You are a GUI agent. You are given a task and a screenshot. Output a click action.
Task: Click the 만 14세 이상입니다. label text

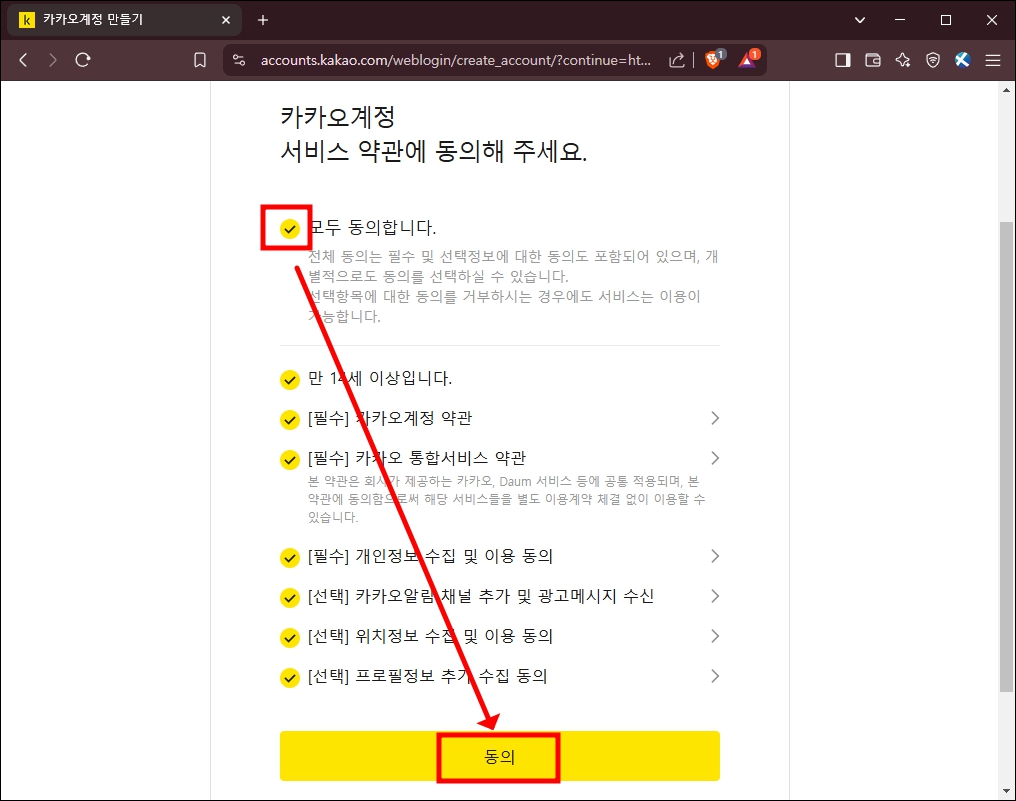(x=380, y=378)
